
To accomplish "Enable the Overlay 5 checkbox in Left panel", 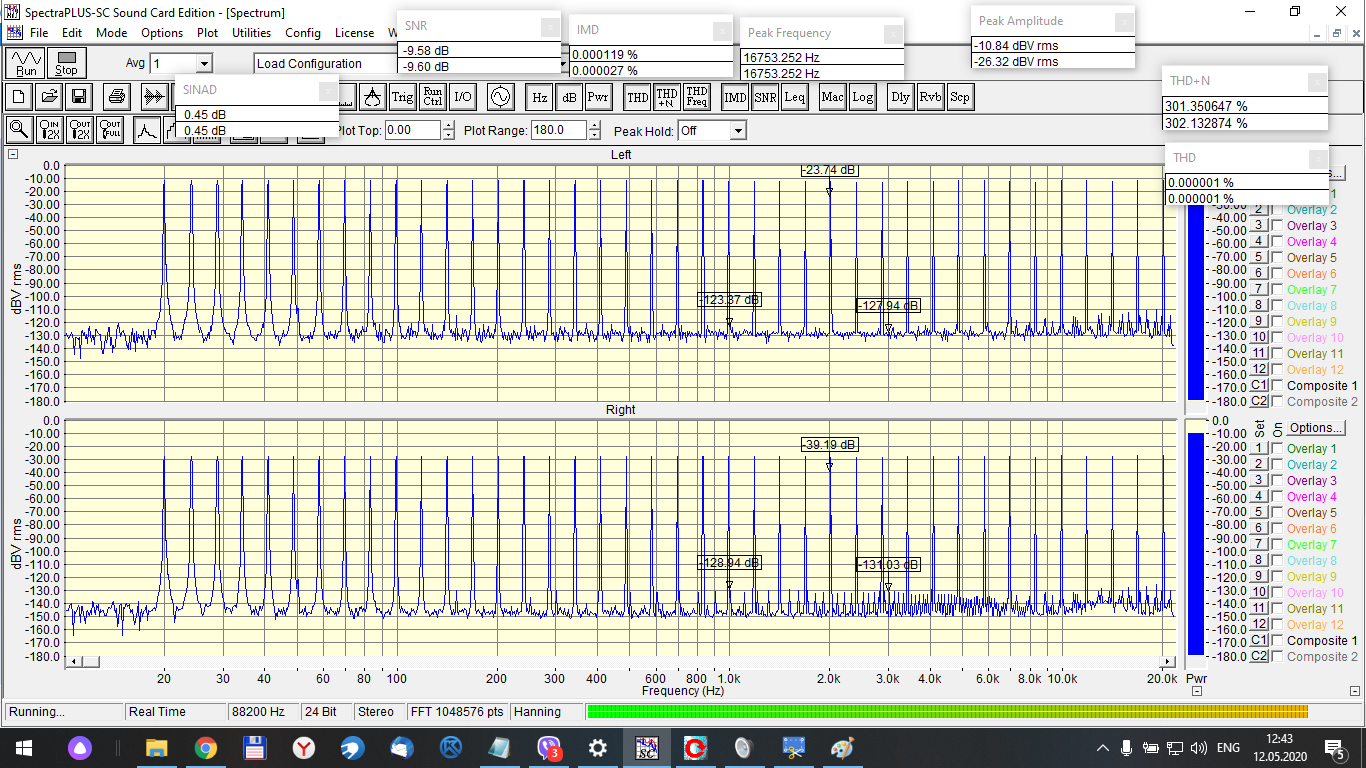I will (1277, 258).
